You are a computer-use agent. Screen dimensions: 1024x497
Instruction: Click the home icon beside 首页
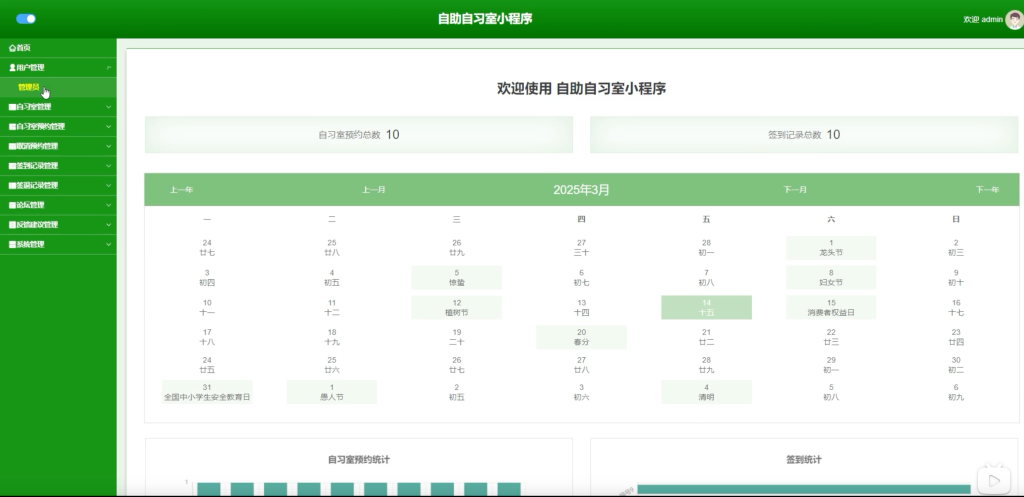[12, 48]
